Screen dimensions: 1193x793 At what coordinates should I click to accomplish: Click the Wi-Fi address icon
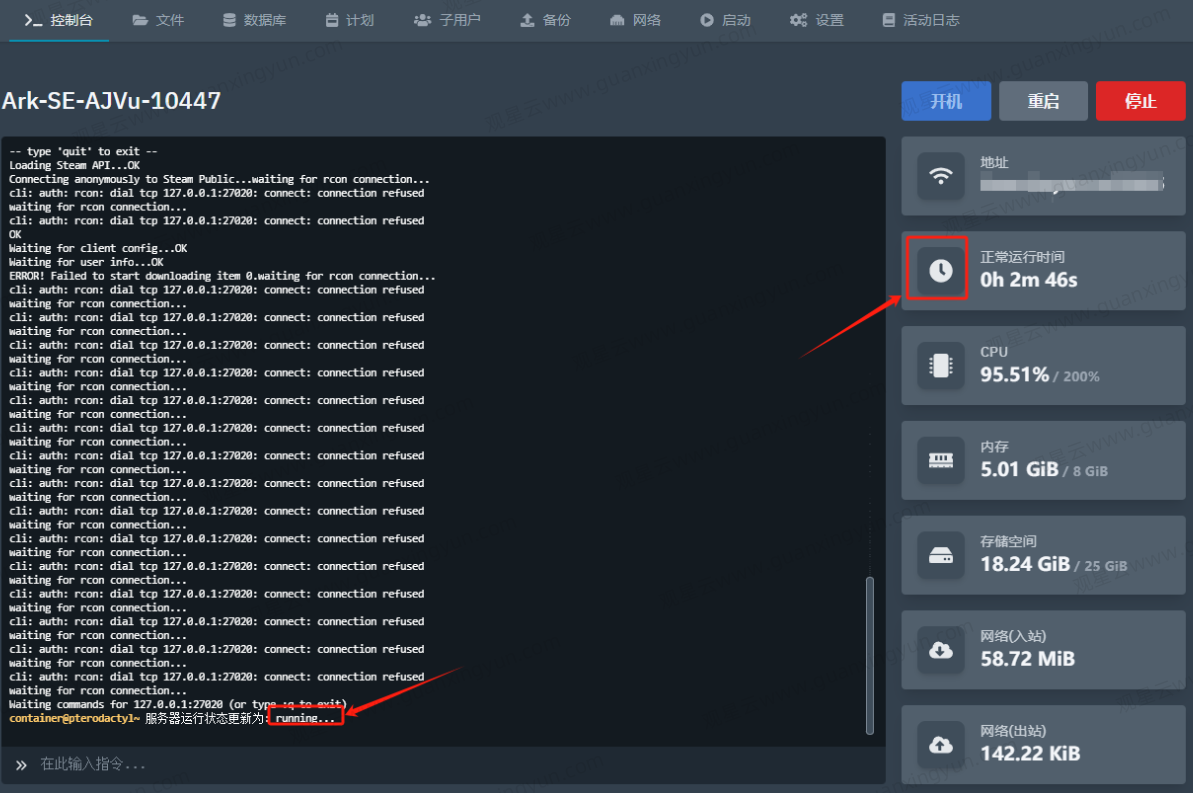940,176
